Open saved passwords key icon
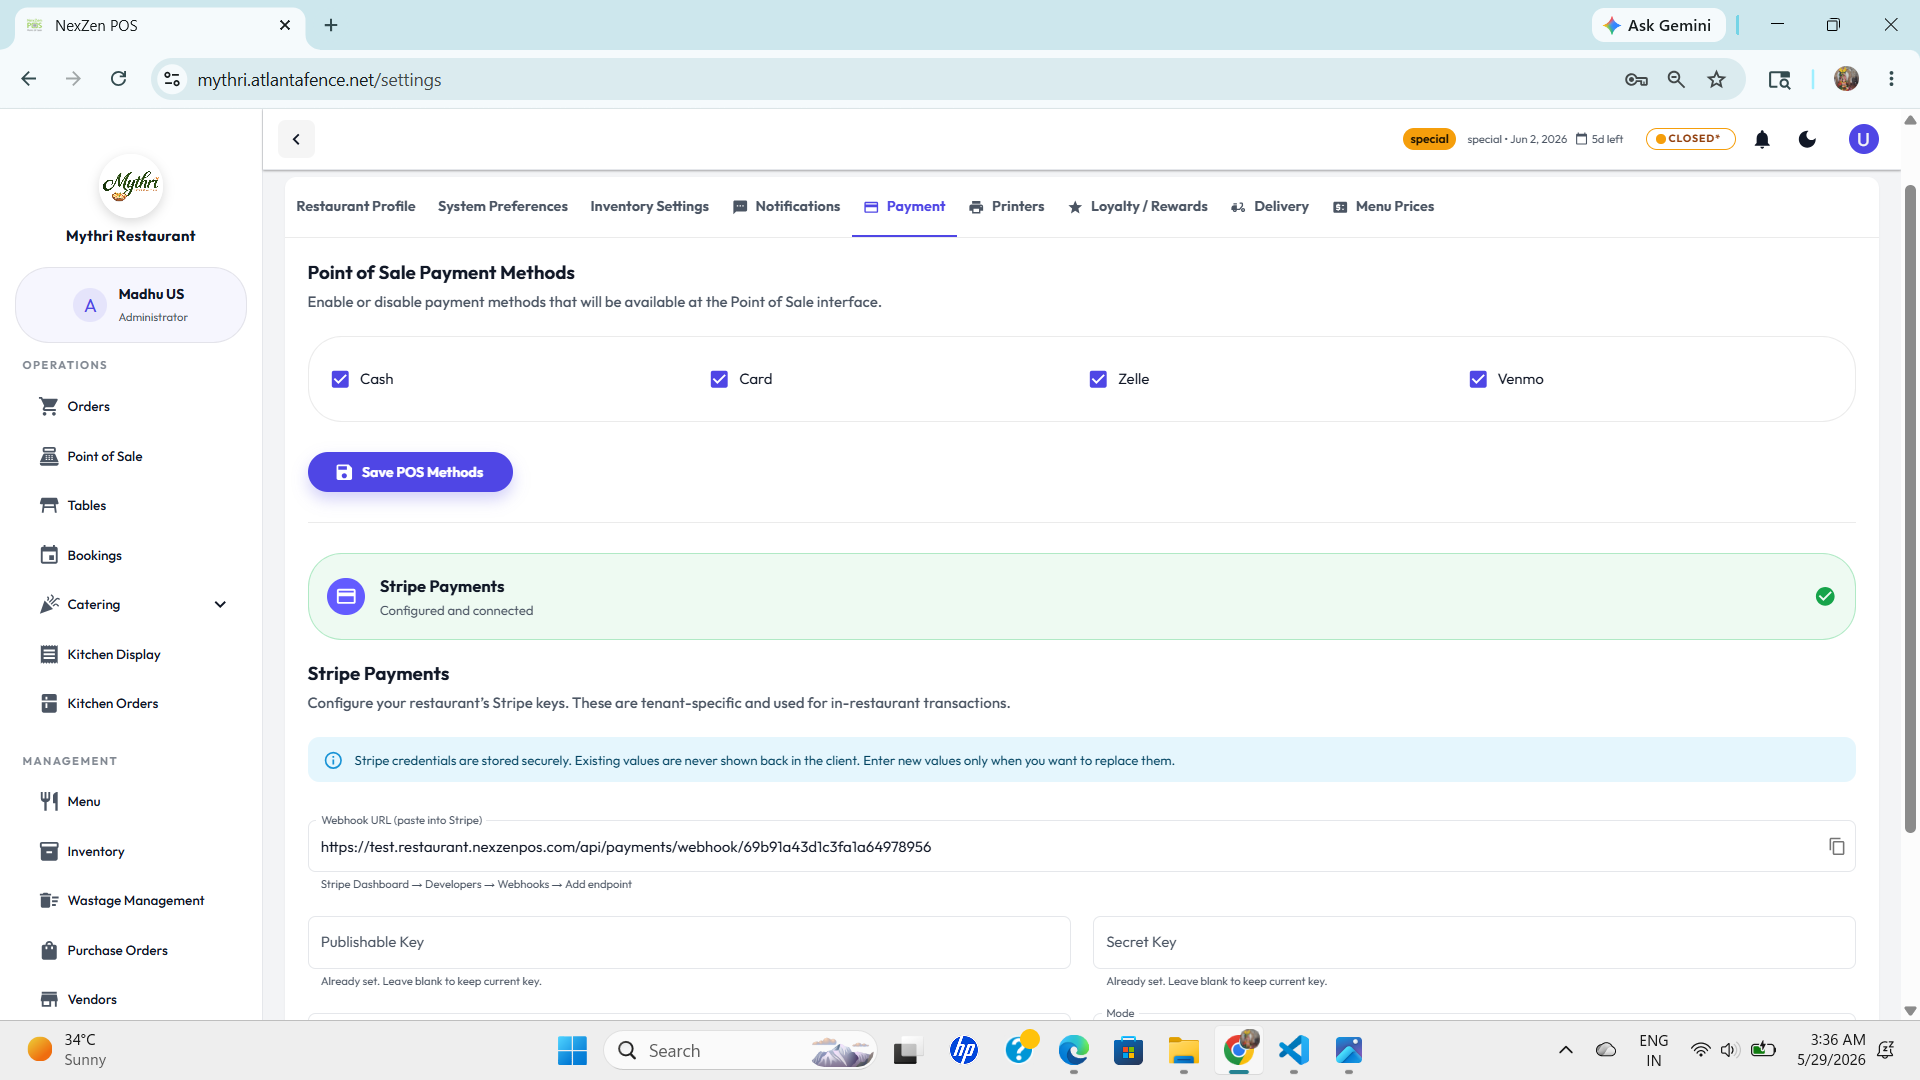This screenshot has width=1920, height=1080. (x=1636, y=79)
